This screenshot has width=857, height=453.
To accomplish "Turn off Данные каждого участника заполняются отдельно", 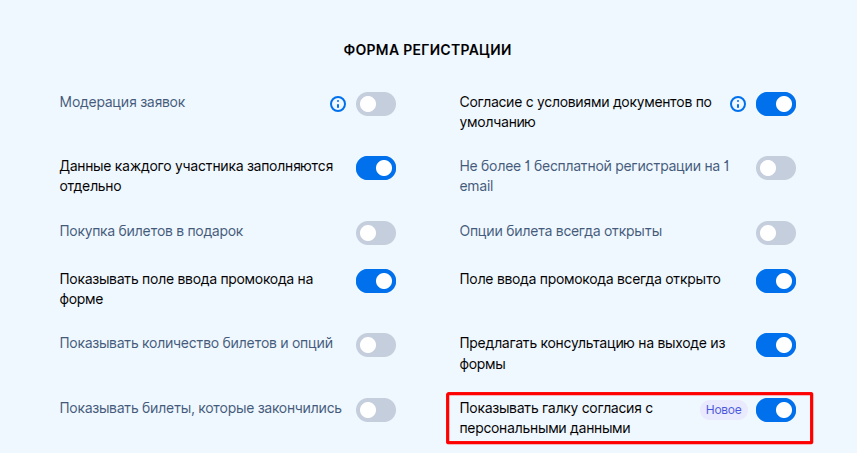I will [376, 168].
